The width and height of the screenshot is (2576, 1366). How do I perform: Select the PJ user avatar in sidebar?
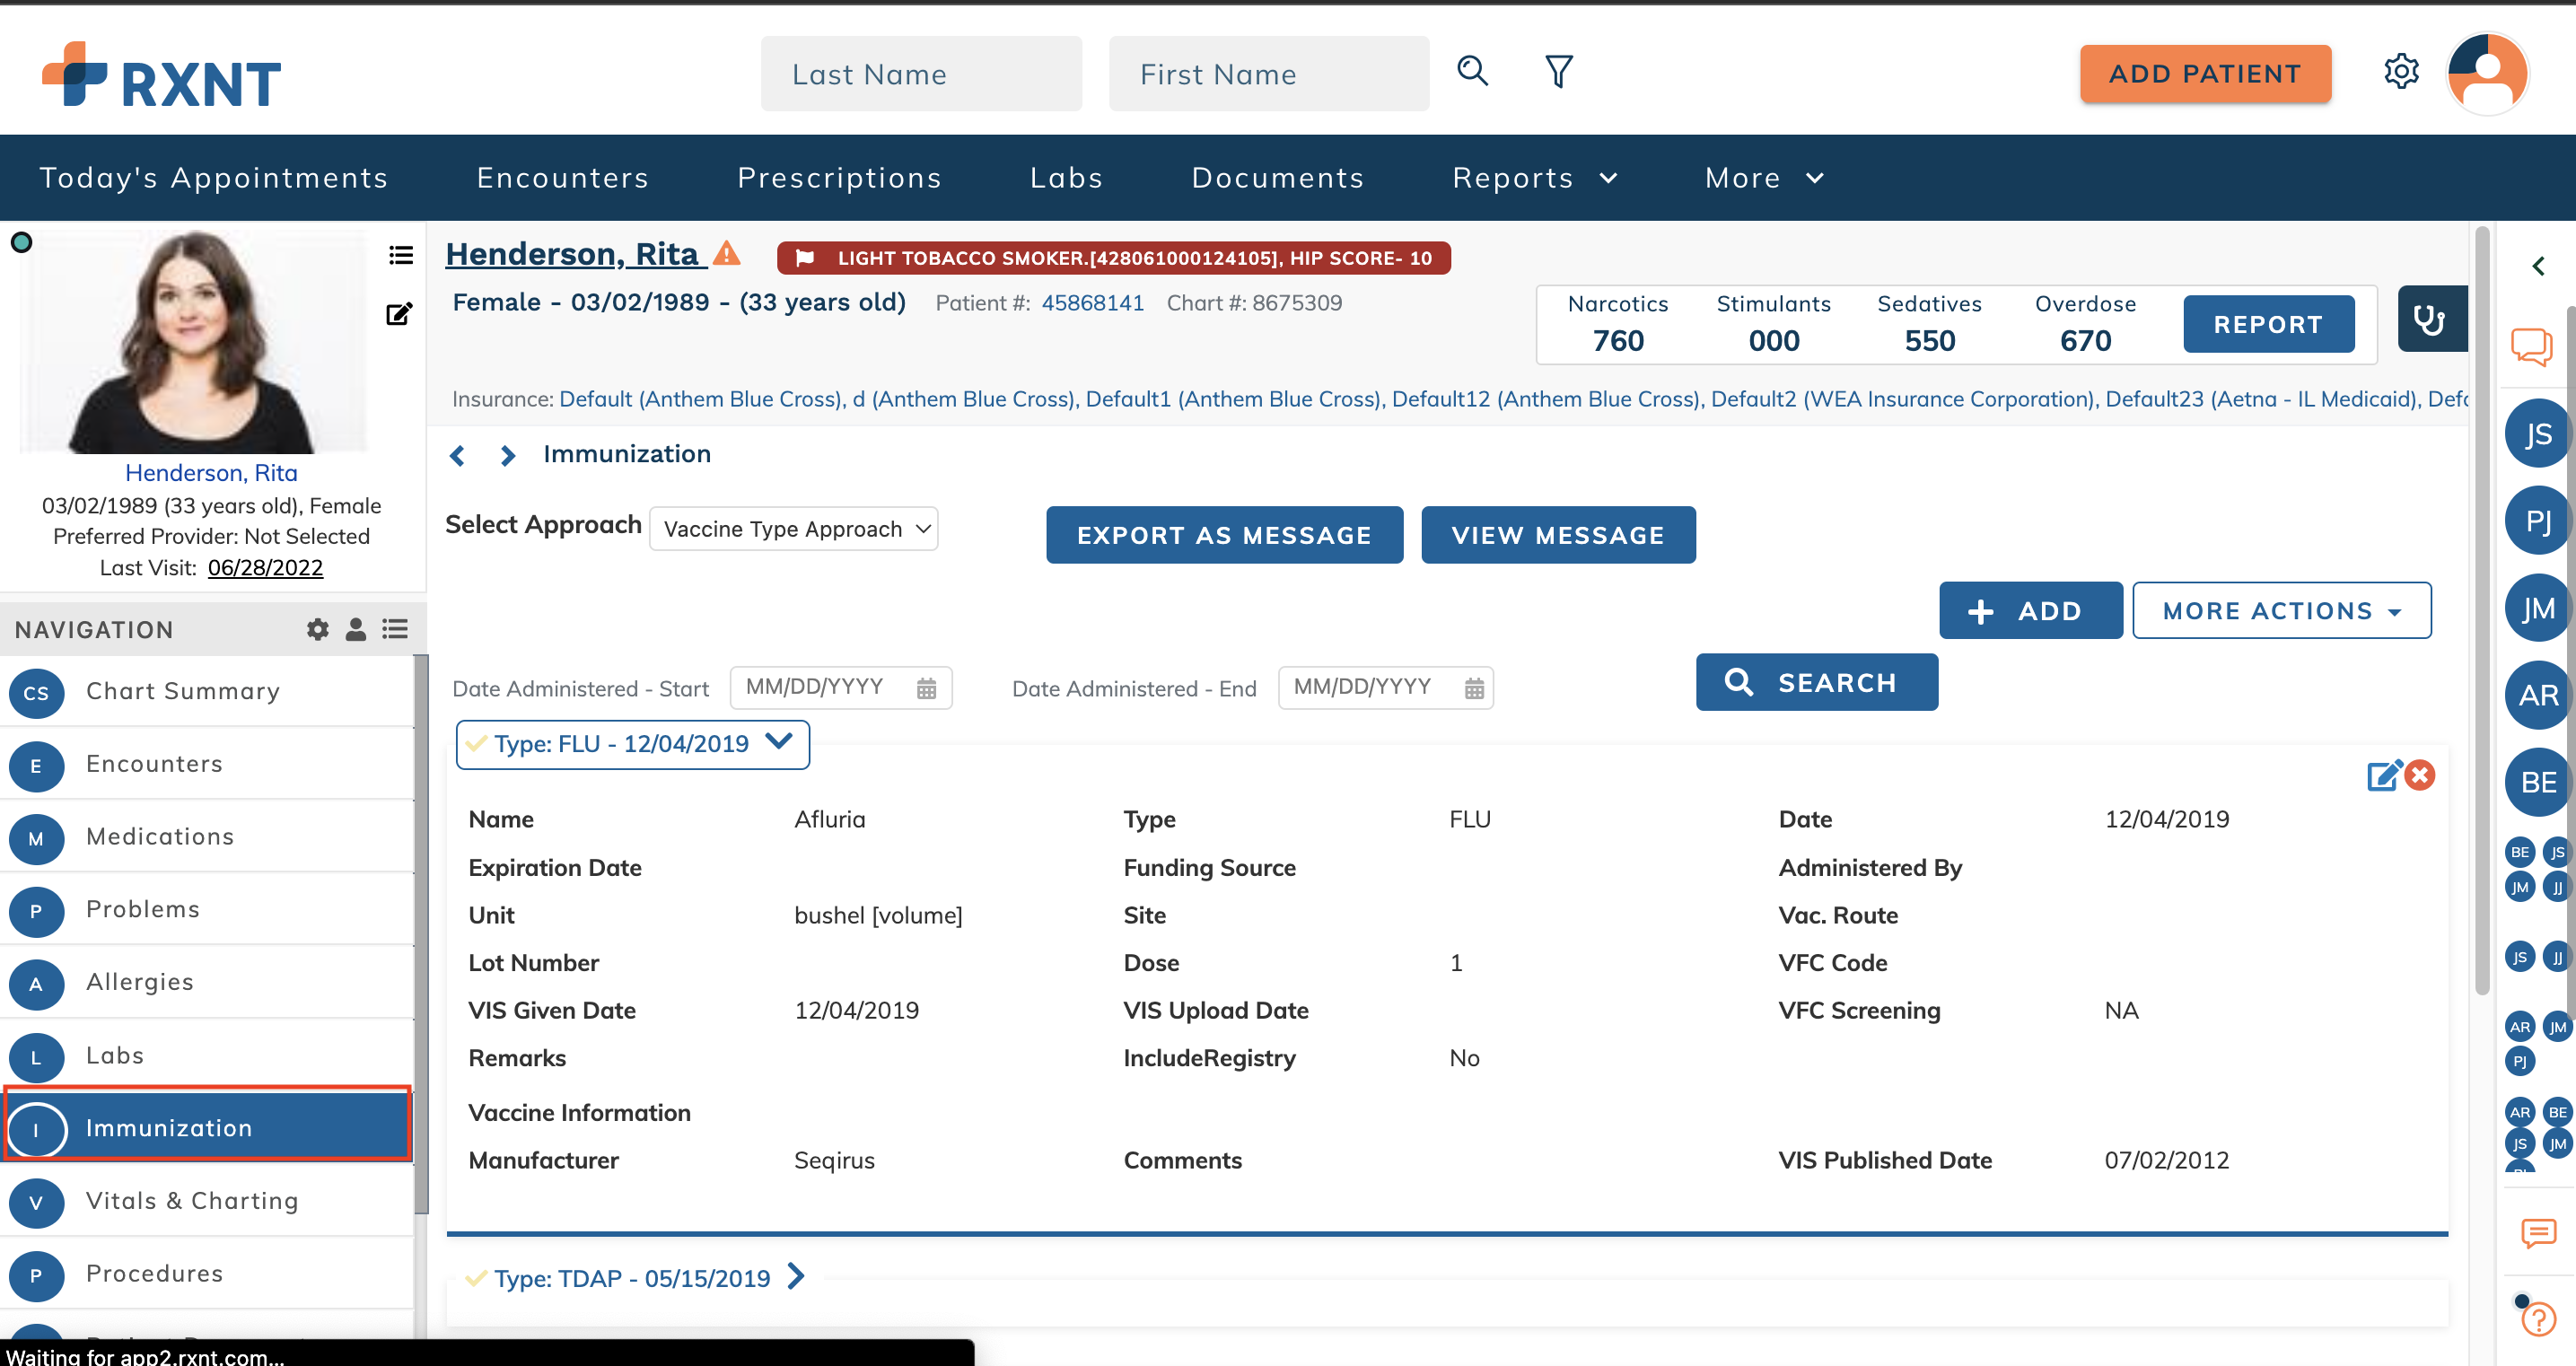click(x=2537, y=521)
